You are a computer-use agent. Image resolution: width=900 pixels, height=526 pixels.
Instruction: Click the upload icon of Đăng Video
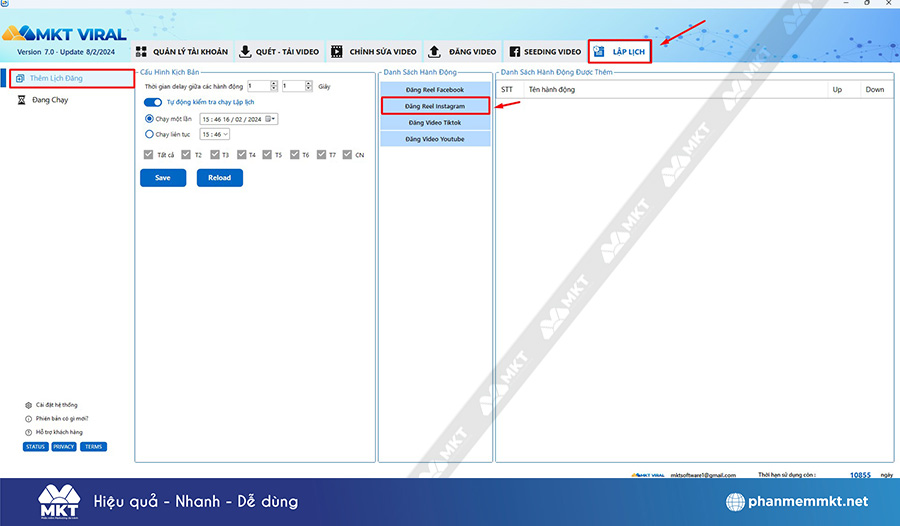point(435,52)
